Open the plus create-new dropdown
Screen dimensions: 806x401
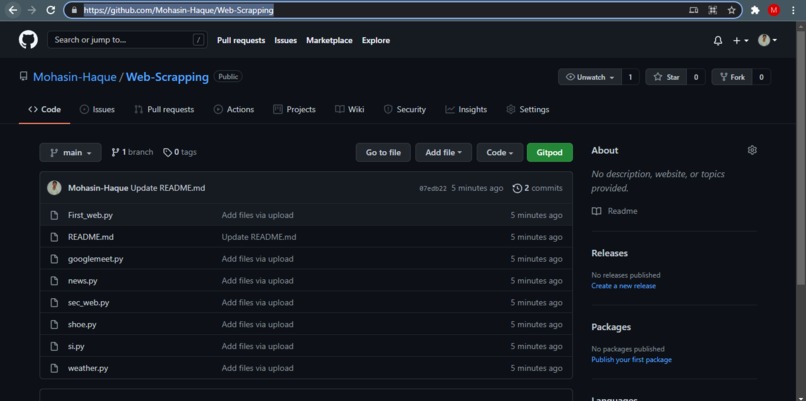click(x=740, y=41)
